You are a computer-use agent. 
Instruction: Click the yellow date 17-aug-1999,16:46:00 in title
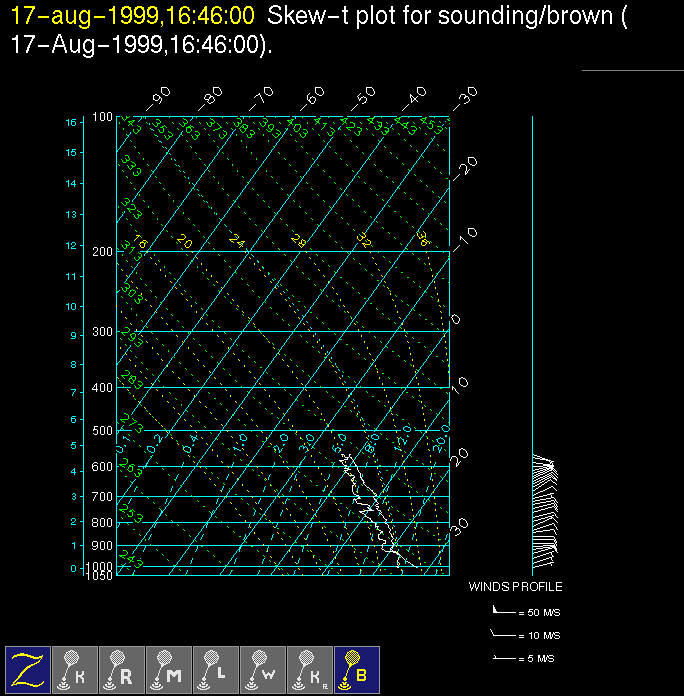click(132, 18)
